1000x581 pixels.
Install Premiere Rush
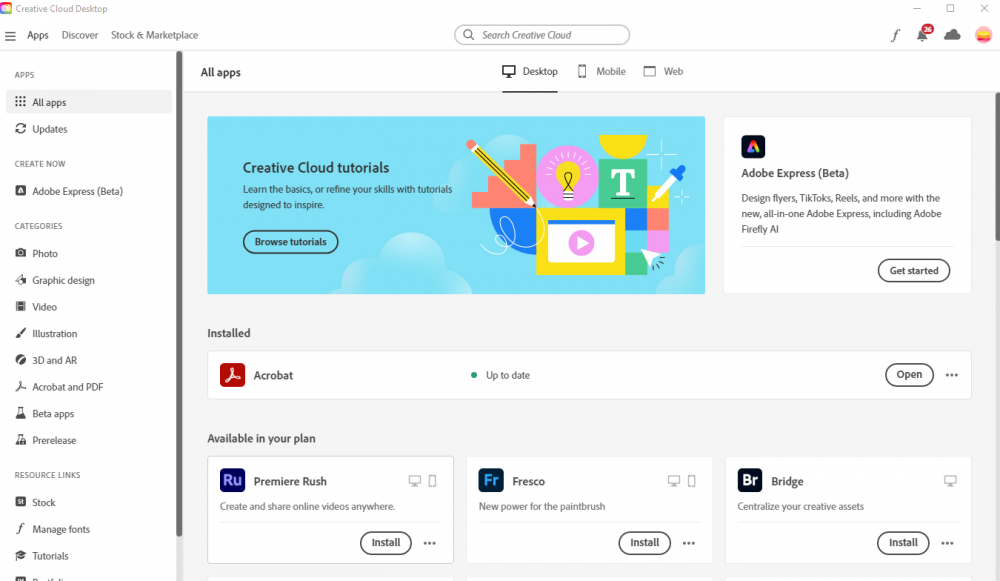pyautogui.click(x=386, y=543)
